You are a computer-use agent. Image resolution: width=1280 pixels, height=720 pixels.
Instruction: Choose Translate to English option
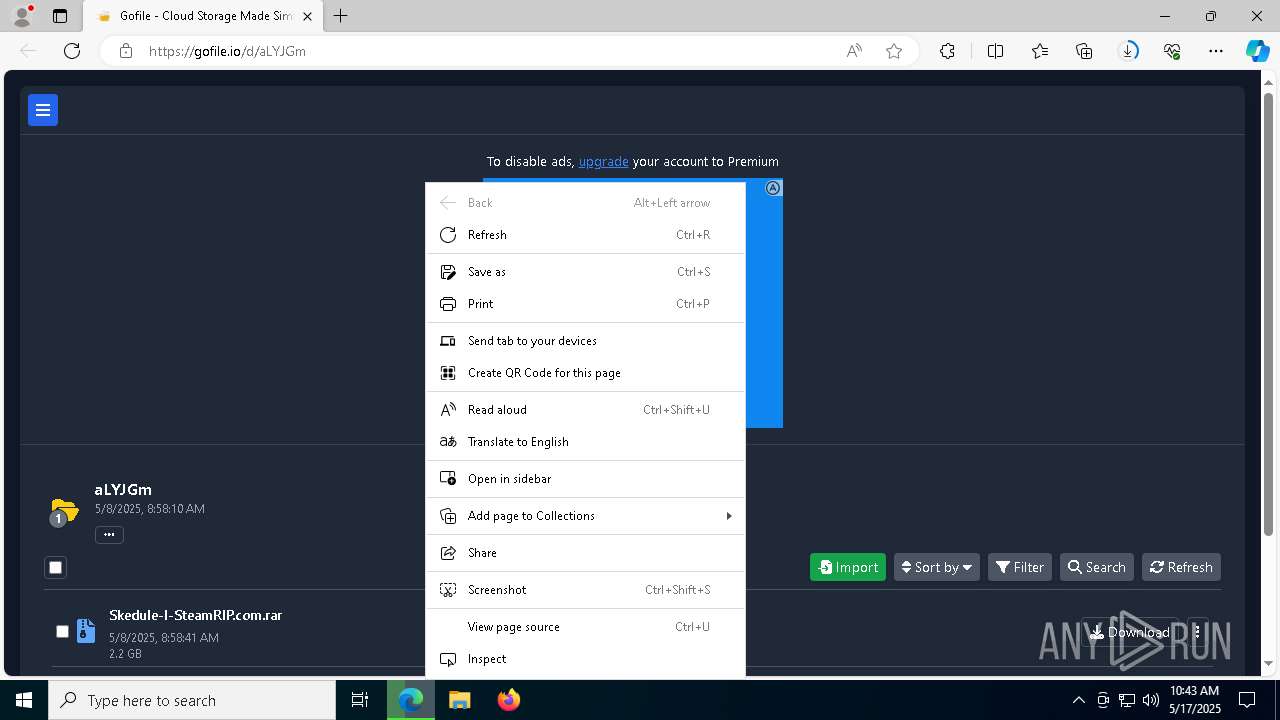[x=585, y=442]
